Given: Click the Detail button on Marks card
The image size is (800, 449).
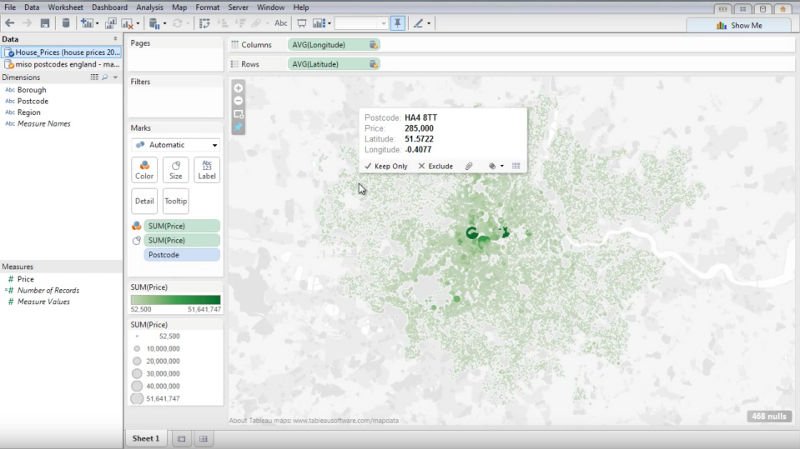Looking at the screenshot, I should 144,201.
